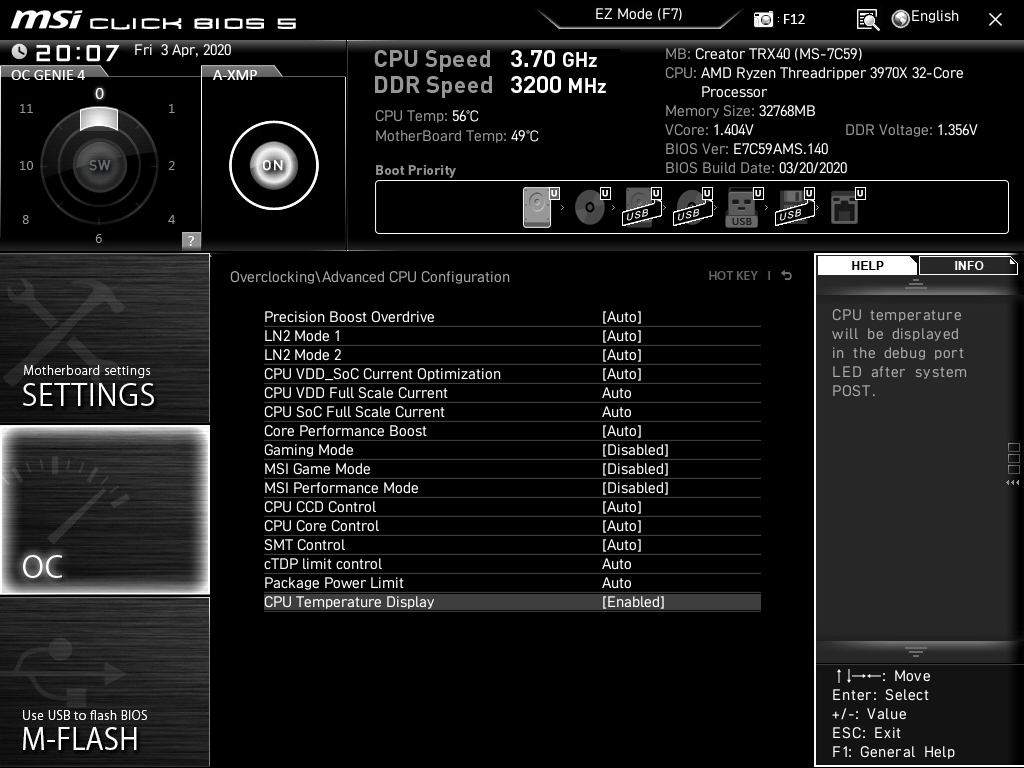This screenshot has width=1024, height=768.
Task: Open Core Performance Boost [Auto] value
Action: click(x=622, y=431)
